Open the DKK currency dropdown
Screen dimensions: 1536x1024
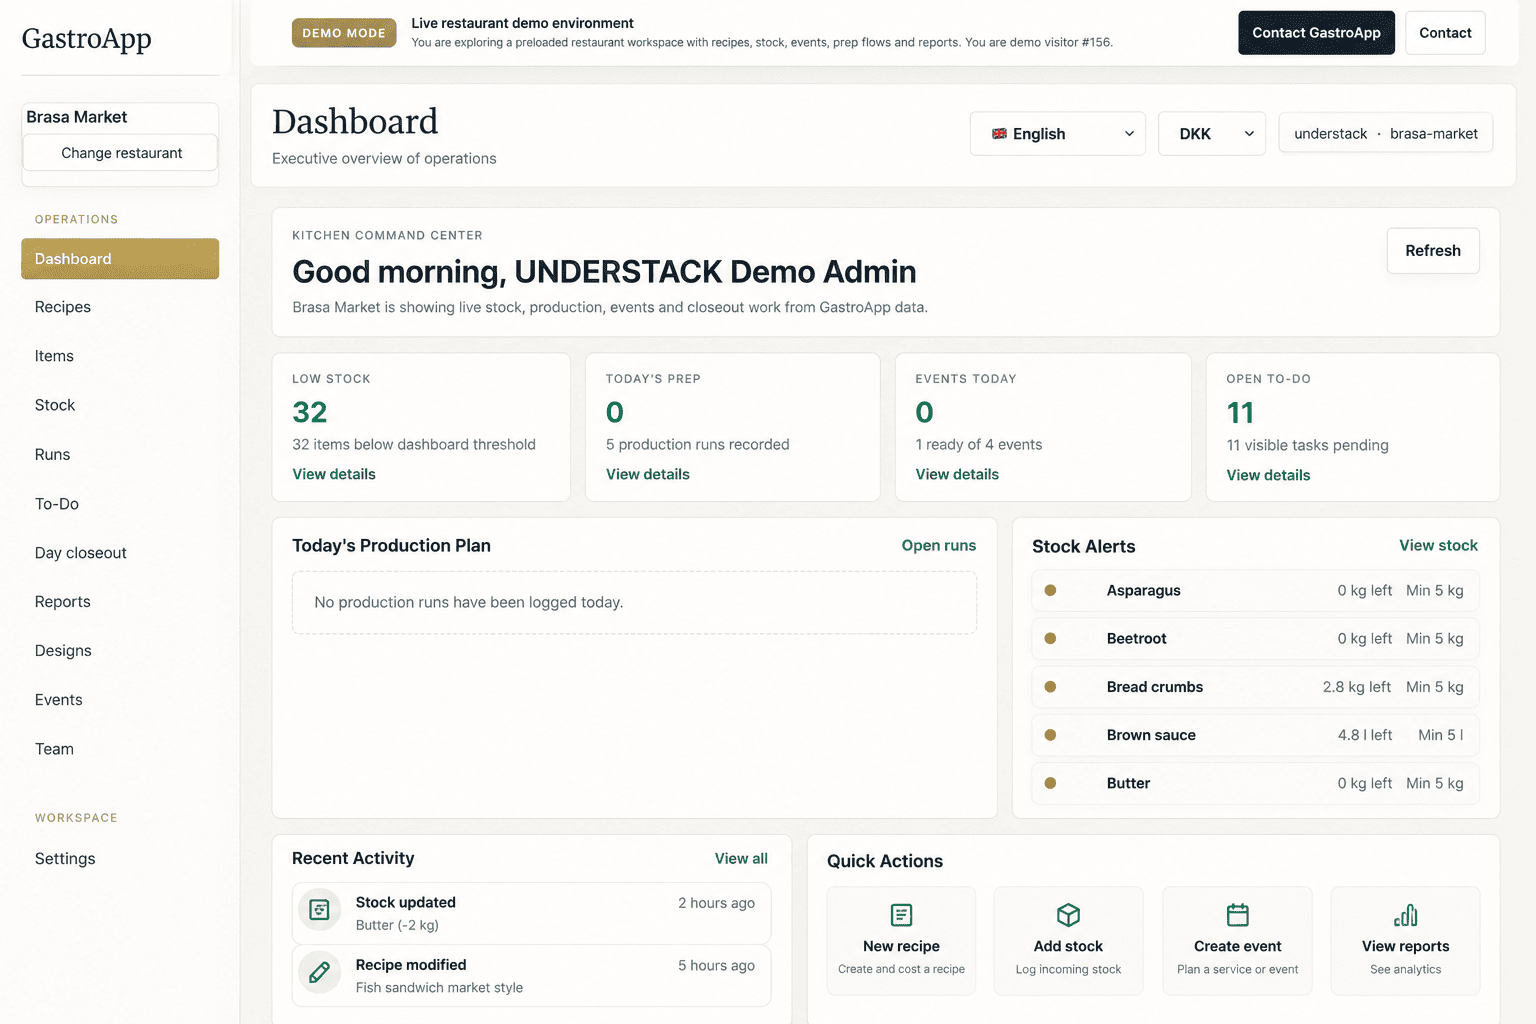pos(1212,134)
